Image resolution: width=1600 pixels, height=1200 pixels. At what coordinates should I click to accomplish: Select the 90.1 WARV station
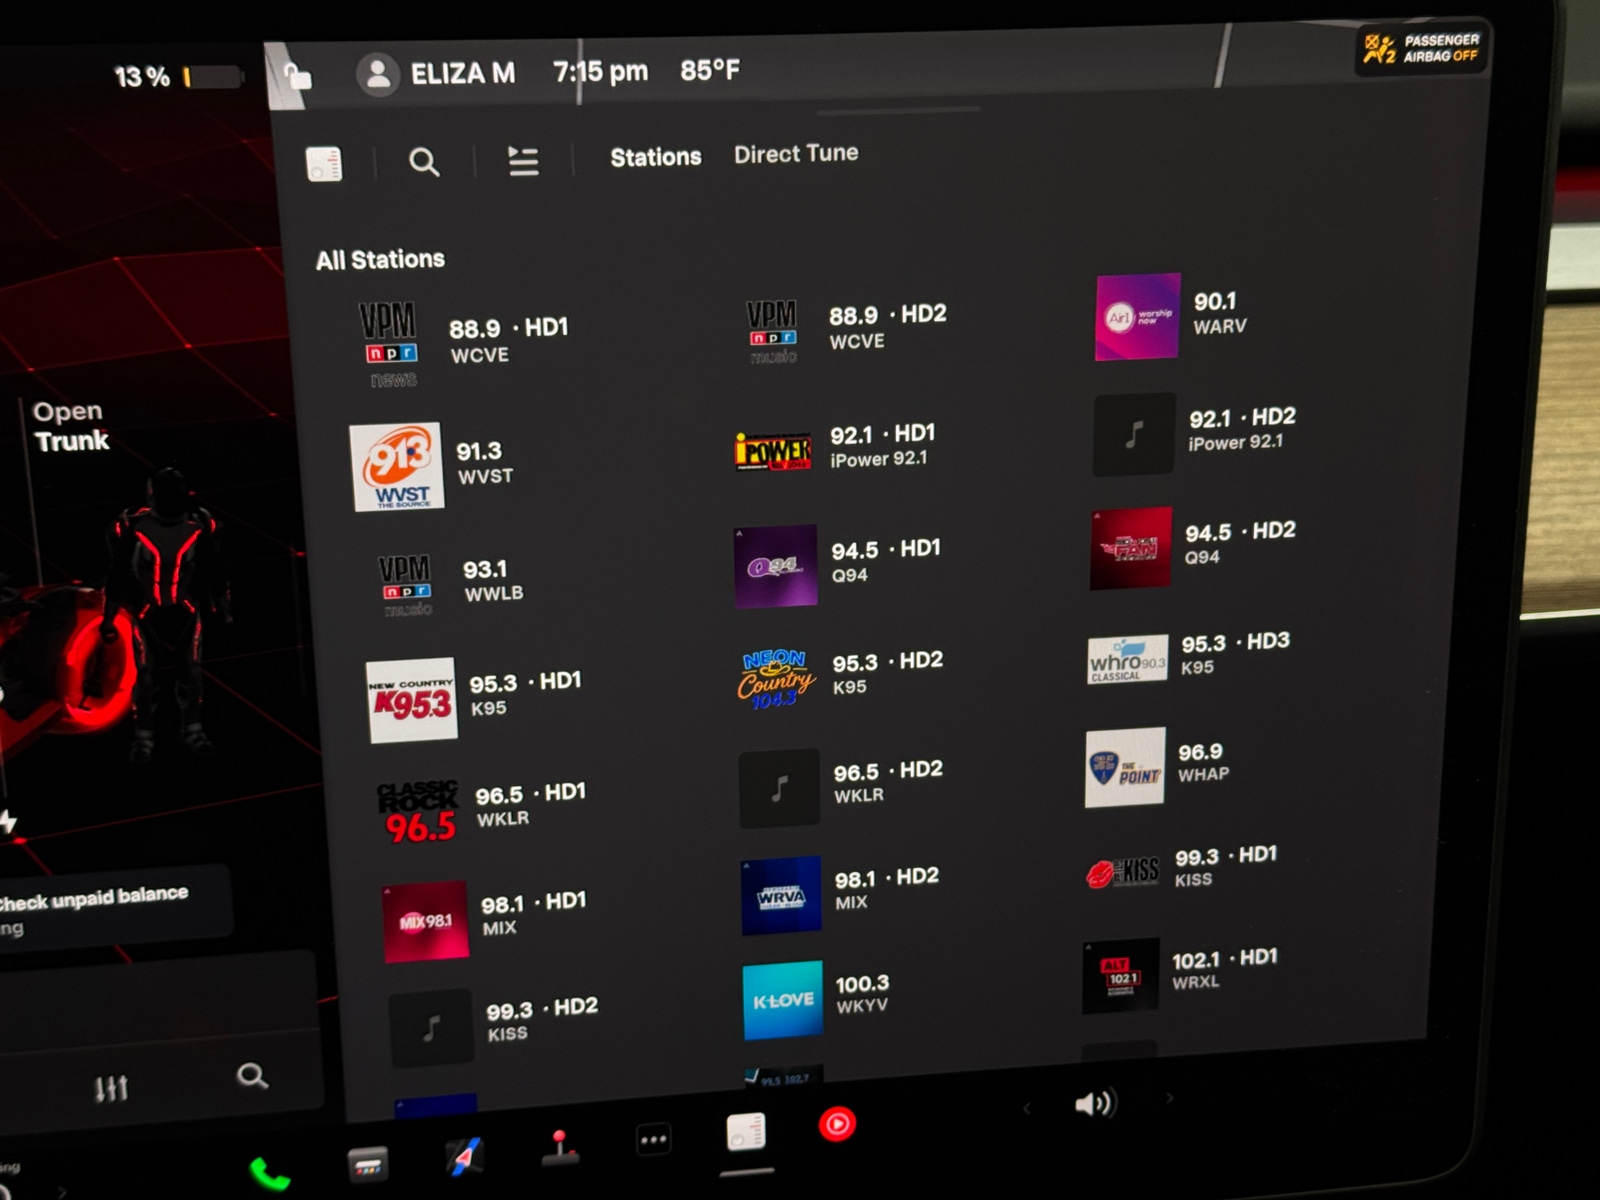coord(1172,315)
